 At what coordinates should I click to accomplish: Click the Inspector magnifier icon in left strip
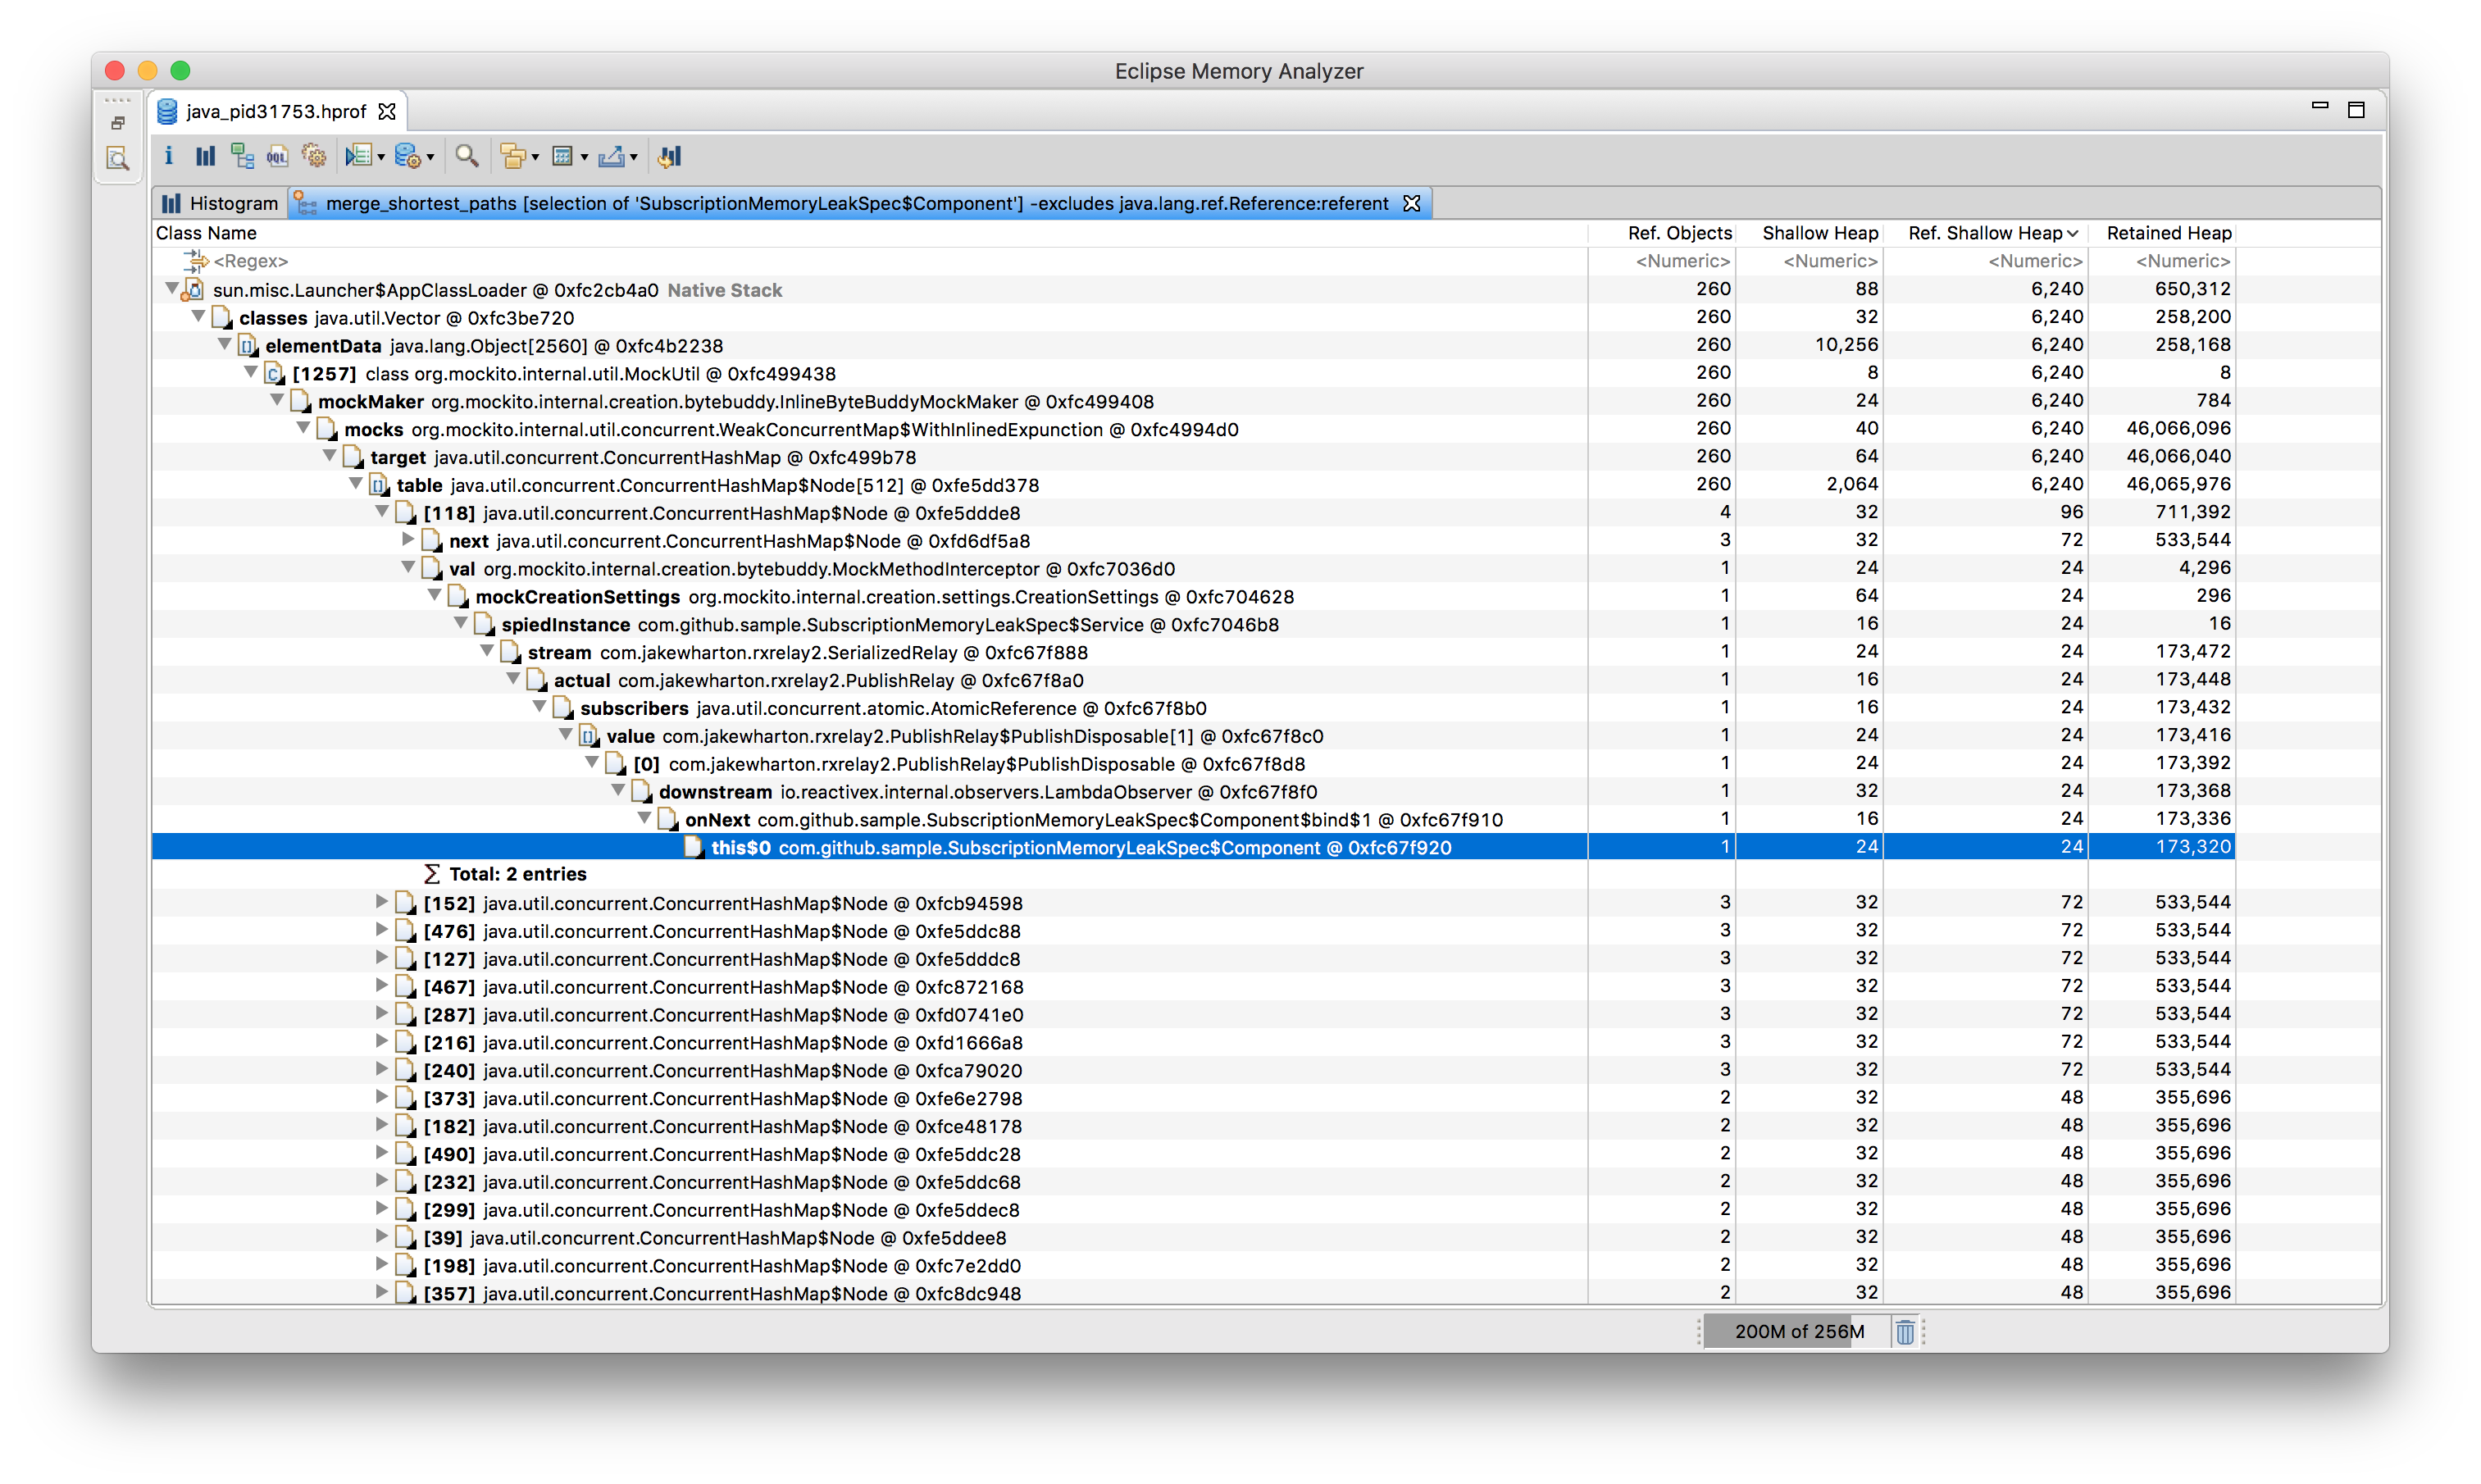[118, 159]
